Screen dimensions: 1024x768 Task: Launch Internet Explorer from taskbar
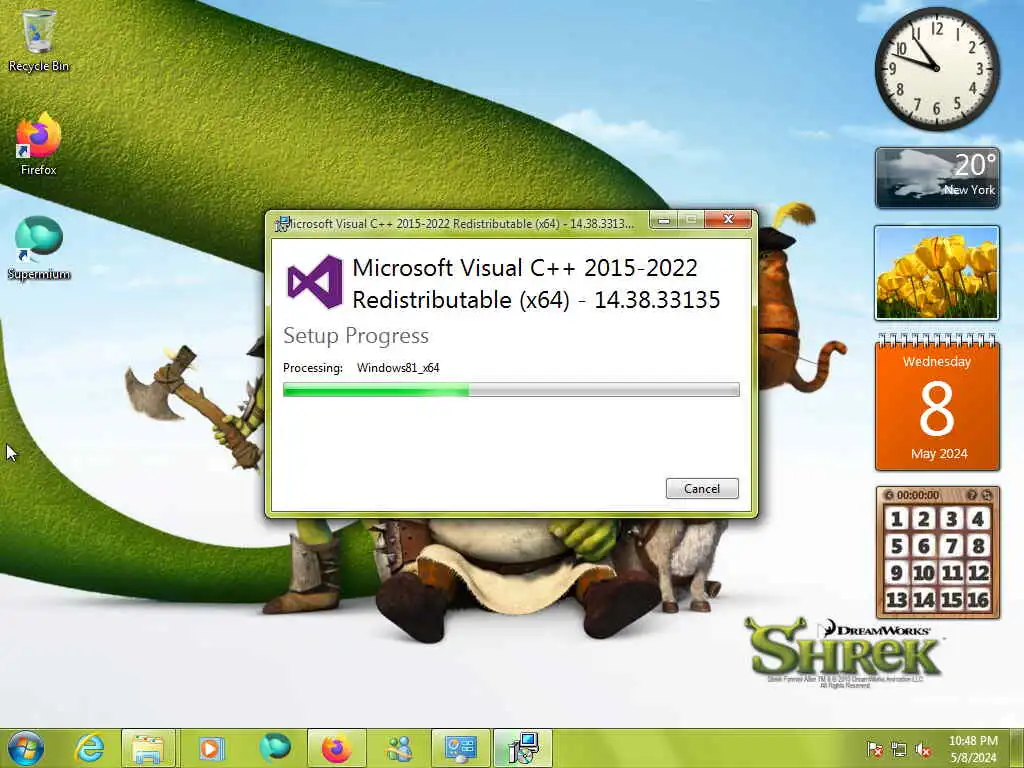point(89,748)
